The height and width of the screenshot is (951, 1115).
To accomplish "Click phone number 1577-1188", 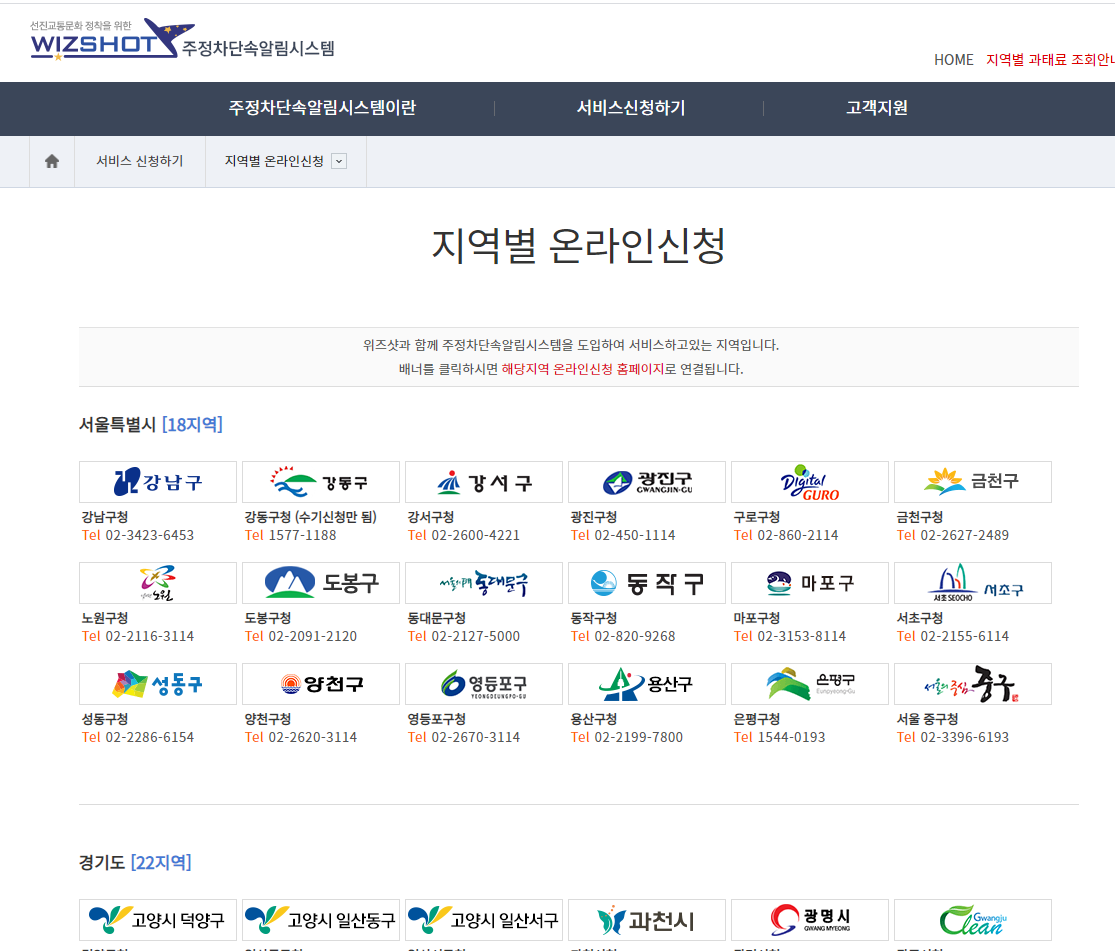I will [x=302, y=536].
